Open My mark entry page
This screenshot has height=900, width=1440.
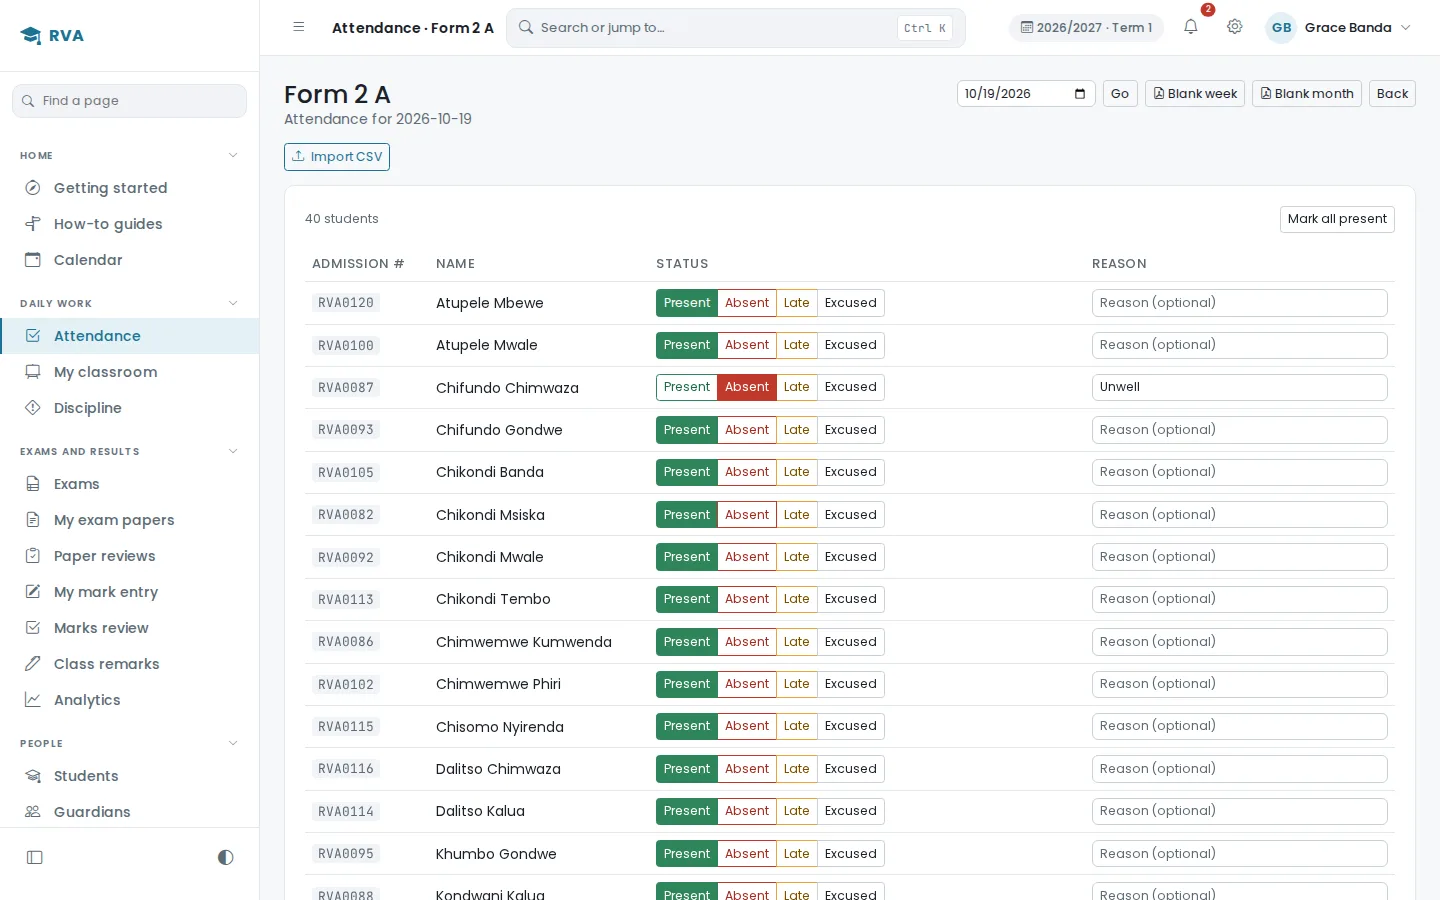click(130, 592)
